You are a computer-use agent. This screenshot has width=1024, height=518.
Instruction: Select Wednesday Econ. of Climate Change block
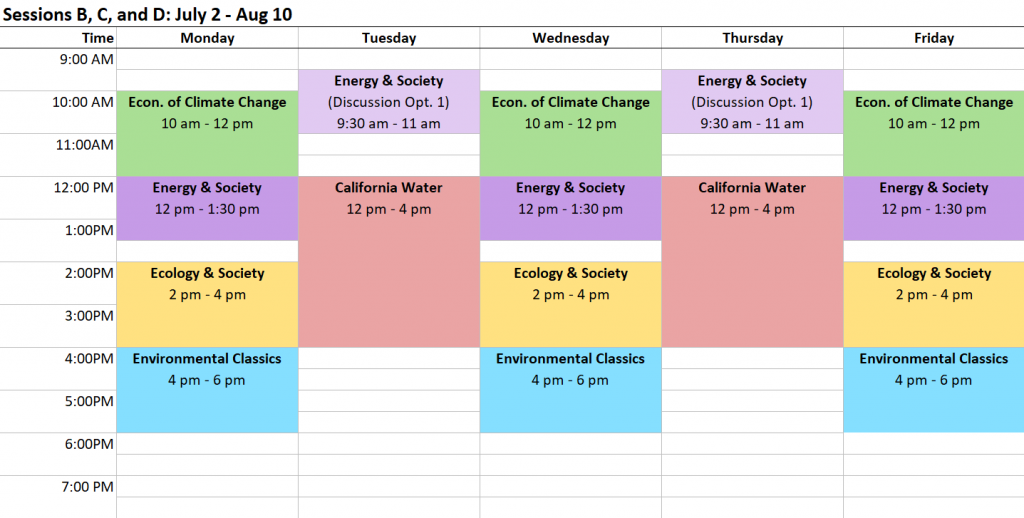tap(570, 133)
